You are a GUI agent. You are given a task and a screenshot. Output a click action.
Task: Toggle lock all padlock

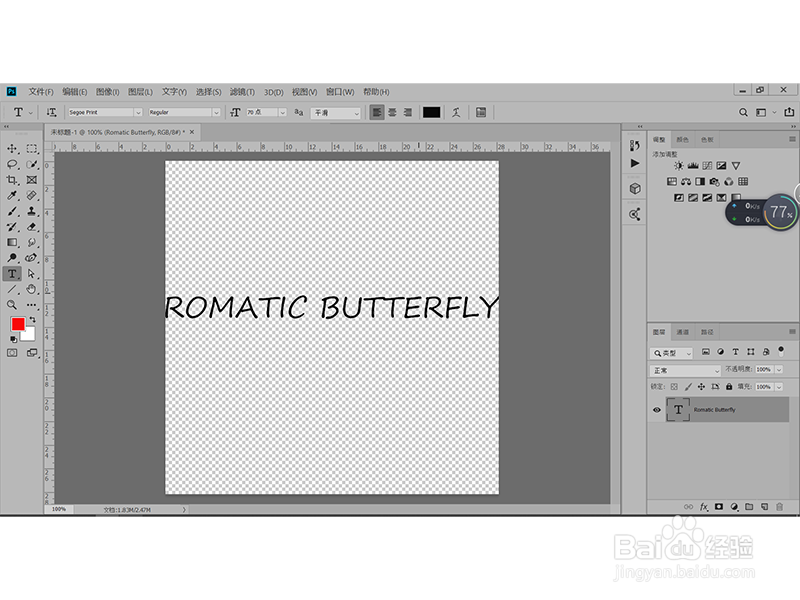click(x=729, y=387)
